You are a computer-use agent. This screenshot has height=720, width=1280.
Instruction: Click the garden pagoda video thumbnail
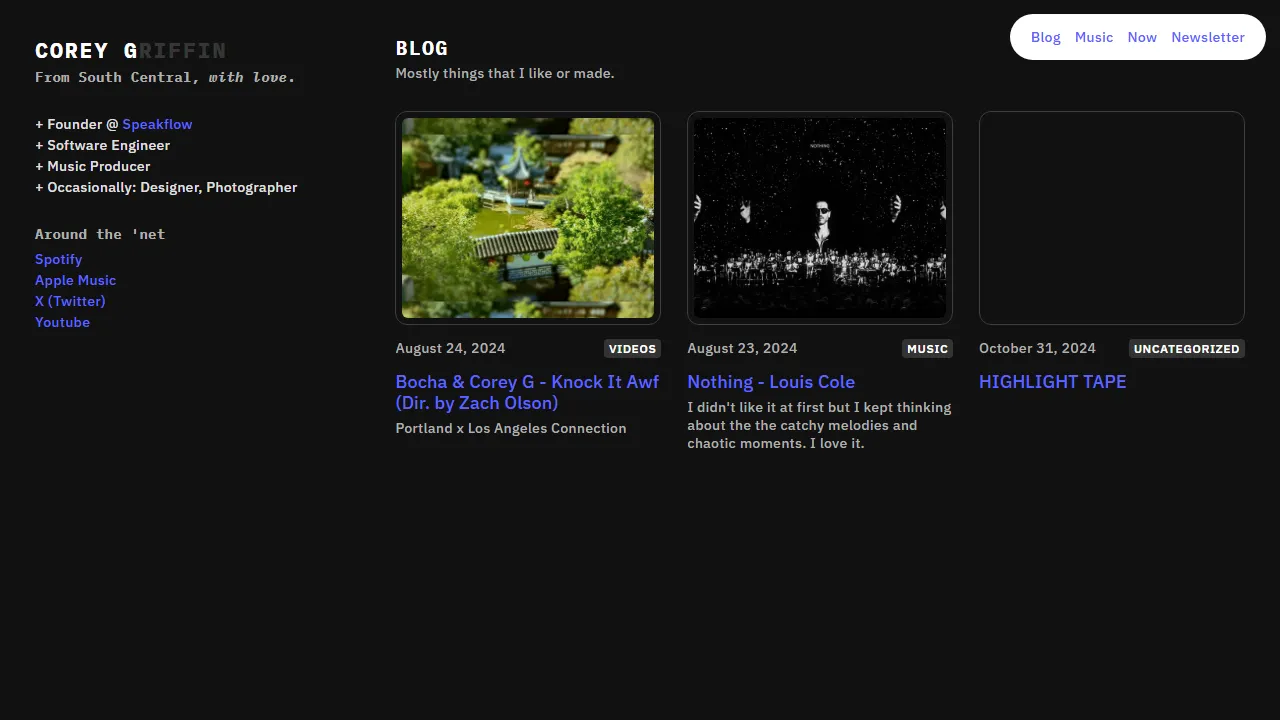[528, 218]
